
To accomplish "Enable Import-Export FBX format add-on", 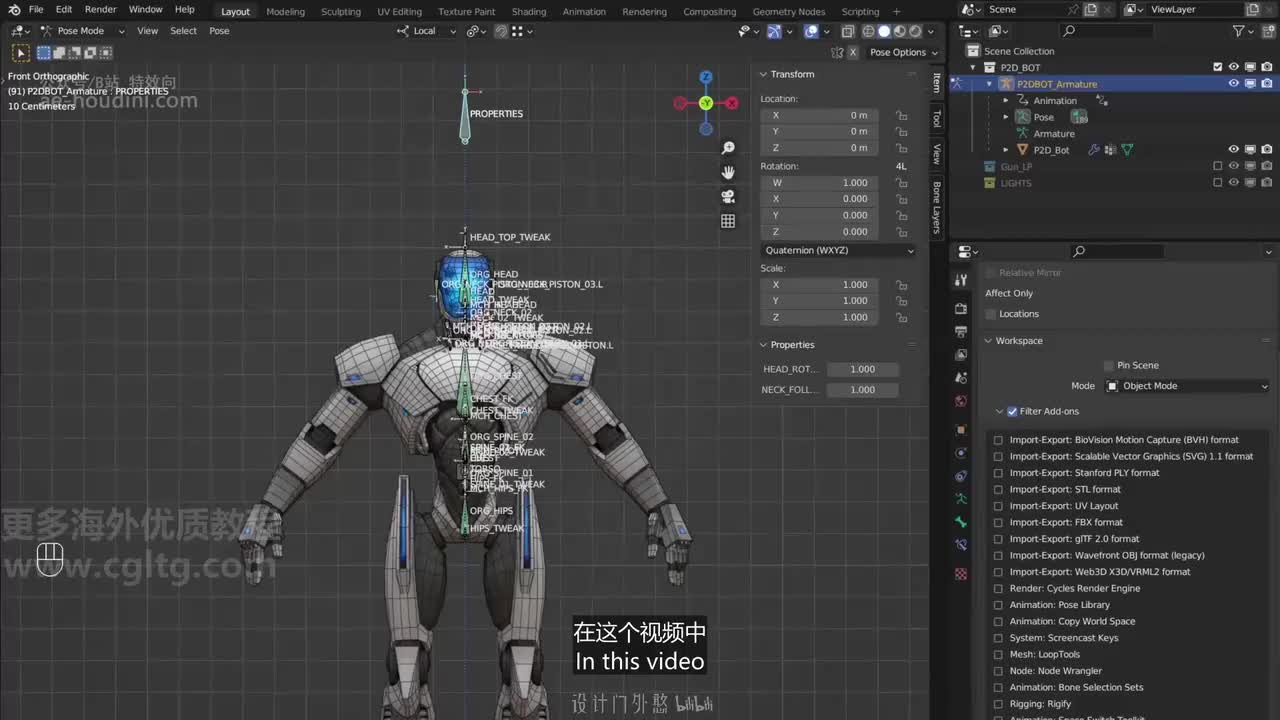I will point(998,522).
